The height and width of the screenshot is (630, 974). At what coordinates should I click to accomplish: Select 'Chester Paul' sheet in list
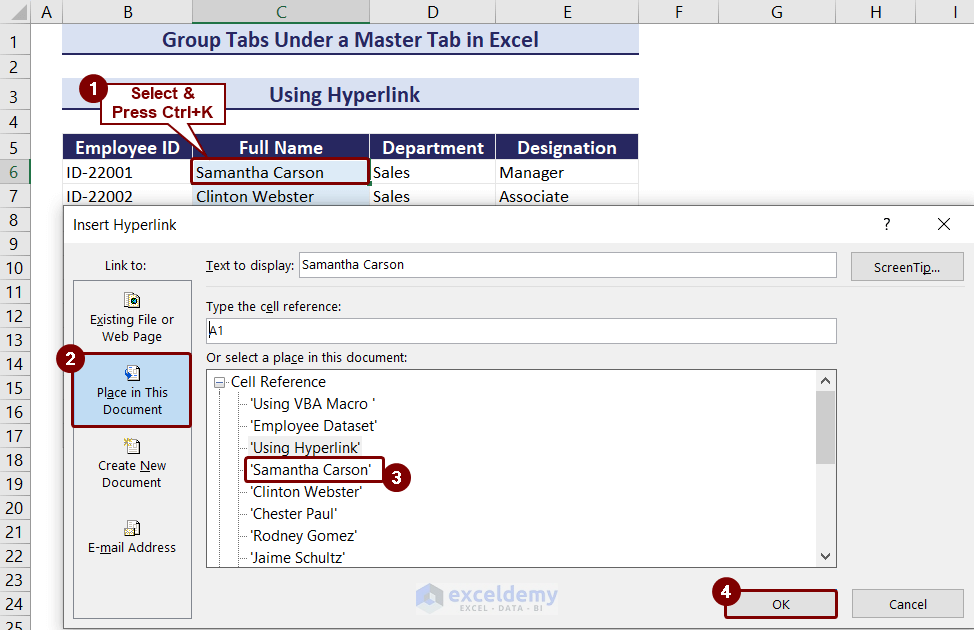(293, 514)
